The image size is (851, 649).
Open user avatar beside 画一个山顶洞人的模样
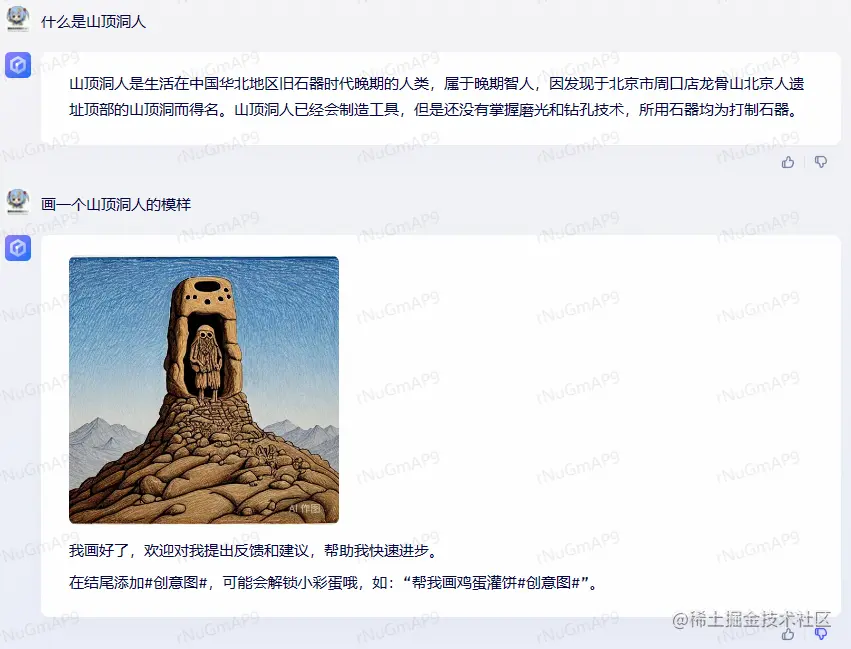click(18, 201)
